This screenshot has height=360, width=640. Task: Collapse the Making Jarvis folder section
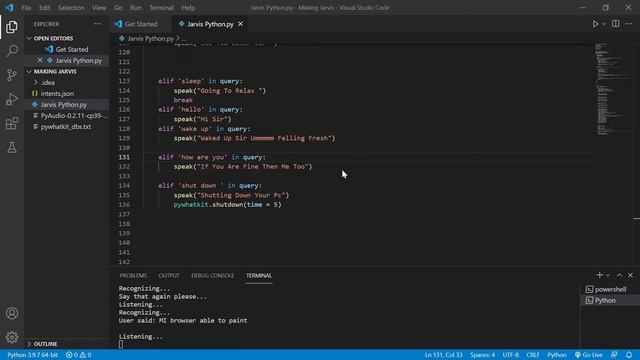(55, 71)
